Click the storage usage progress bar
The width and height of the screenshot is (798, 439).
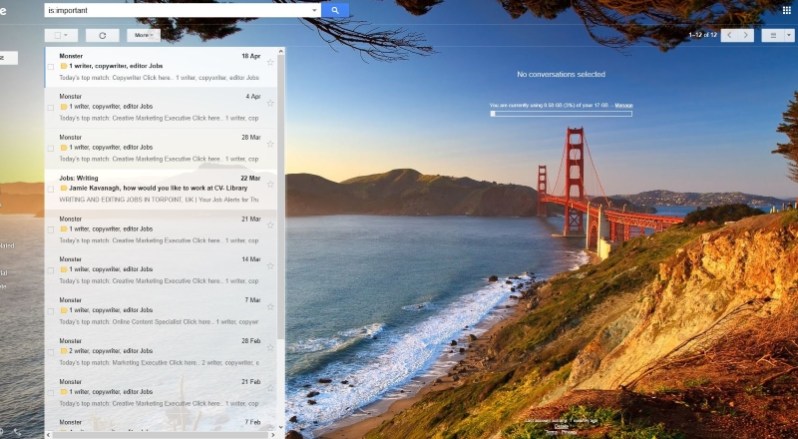pyautogui.click(x=561, y=113)
